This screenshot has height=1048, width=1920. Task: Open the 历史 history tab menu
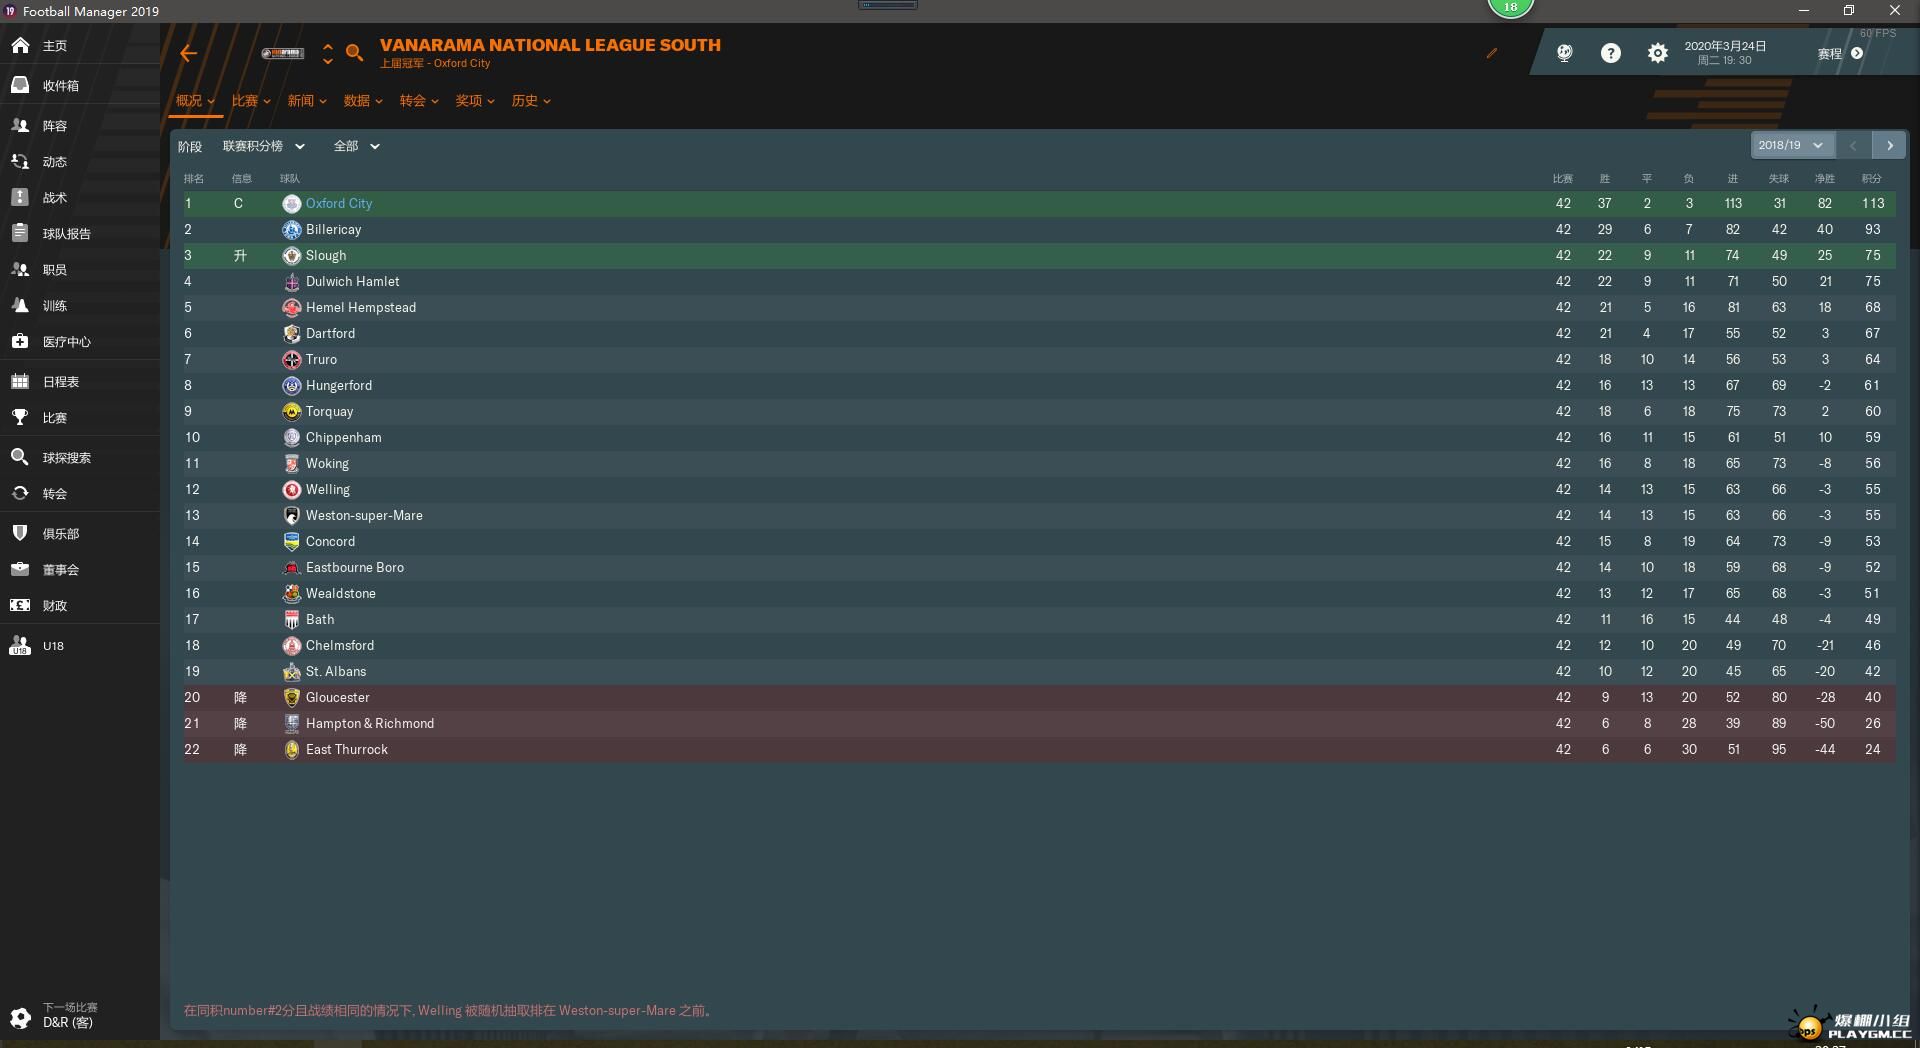pyautogui.click(x=531, y=101)
